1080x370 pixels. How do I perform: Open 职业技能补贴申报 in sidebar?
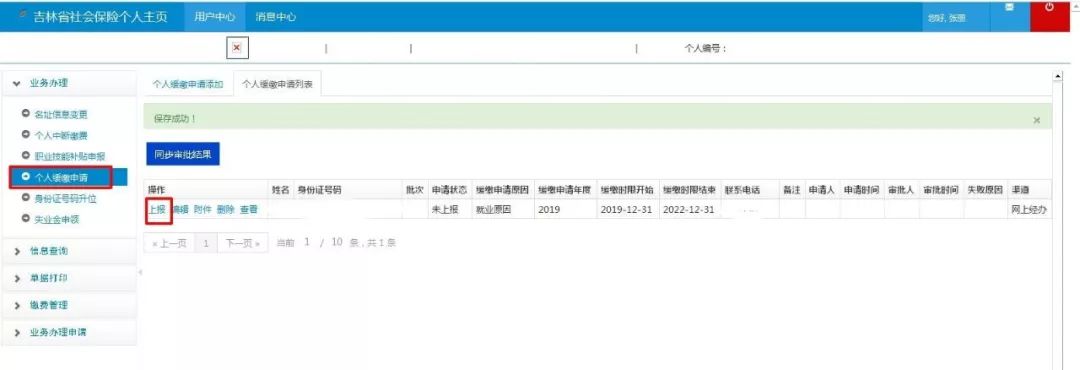click(x=69, y=156)
